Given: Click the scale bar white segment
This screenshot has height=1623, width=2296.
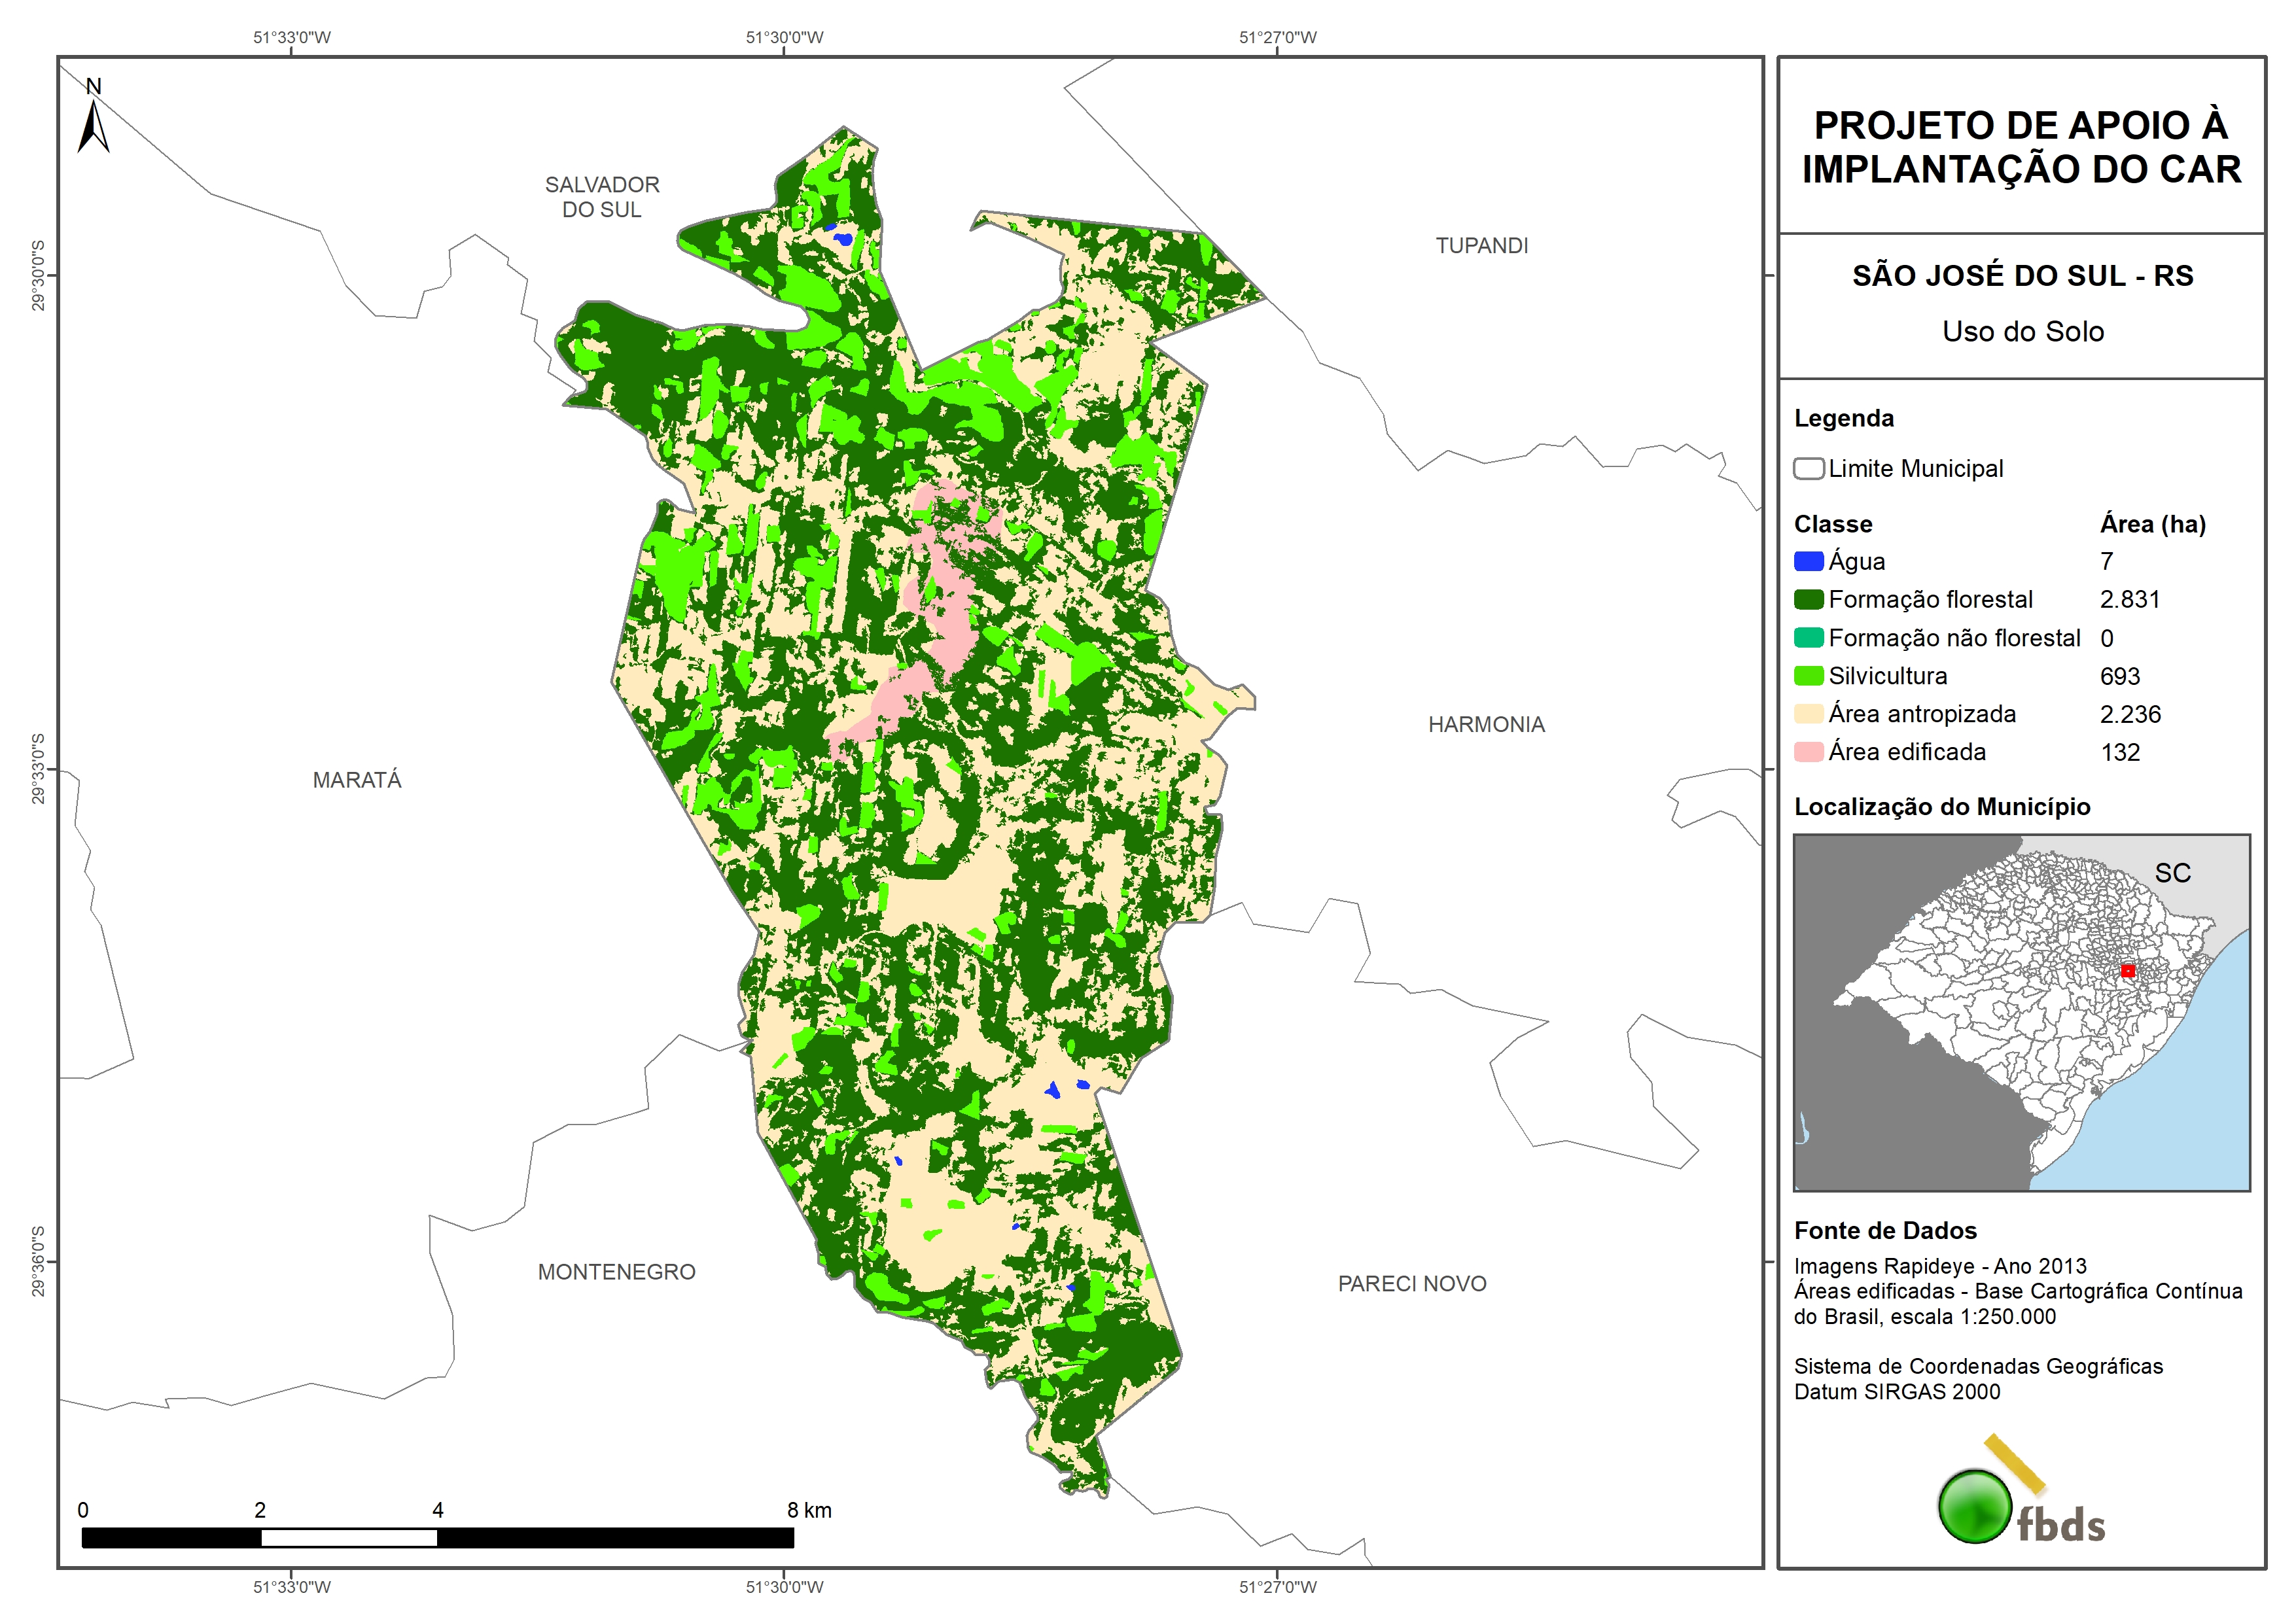Looking at the screenshot, I should tap(349, 1538).
